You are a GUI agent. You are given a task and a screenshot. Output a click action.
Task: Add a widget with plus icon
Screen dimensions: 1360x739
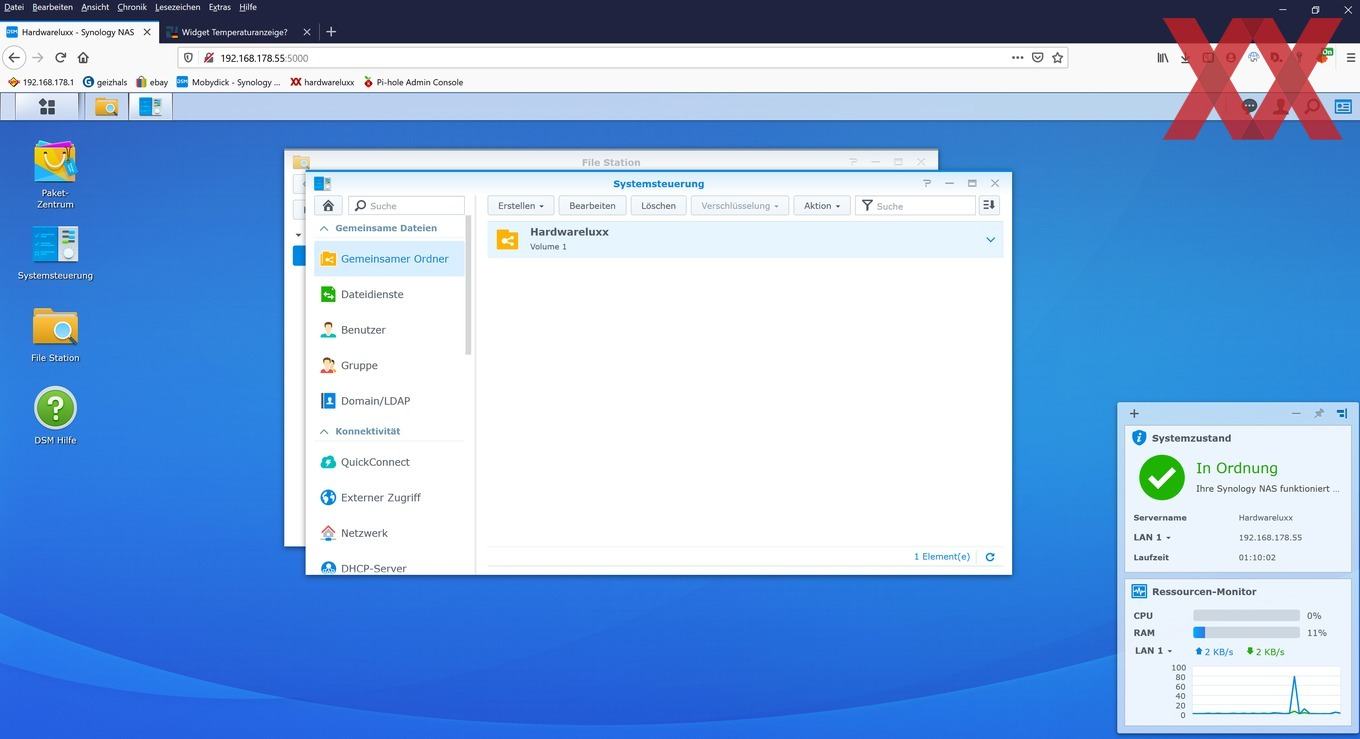point(1134,413)
